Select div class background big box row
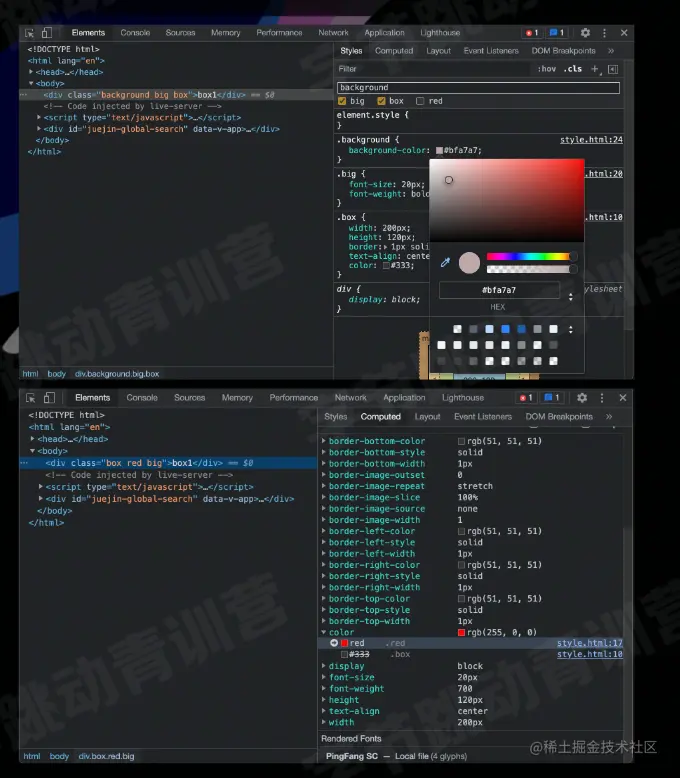680x778 pixels. [x=176, y=95]
